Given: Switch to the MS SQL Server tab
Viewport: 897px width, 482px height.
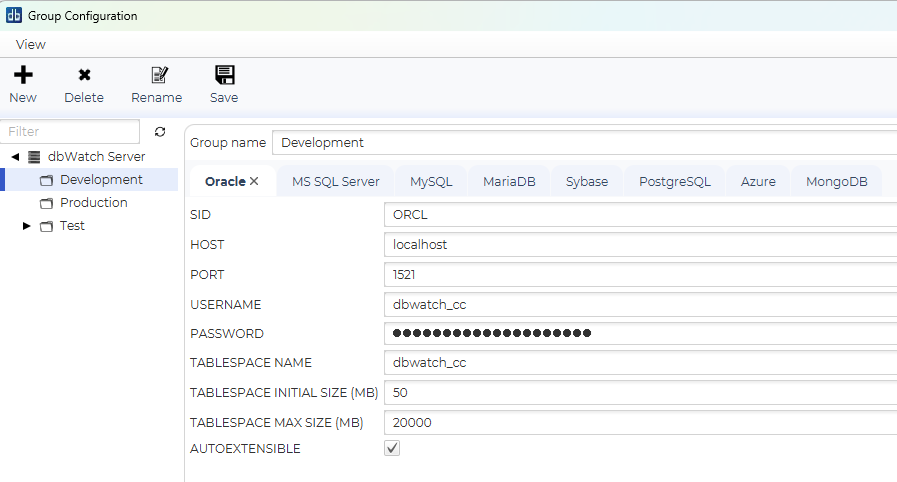Looking at the screenshot, I should coord(335,181).
